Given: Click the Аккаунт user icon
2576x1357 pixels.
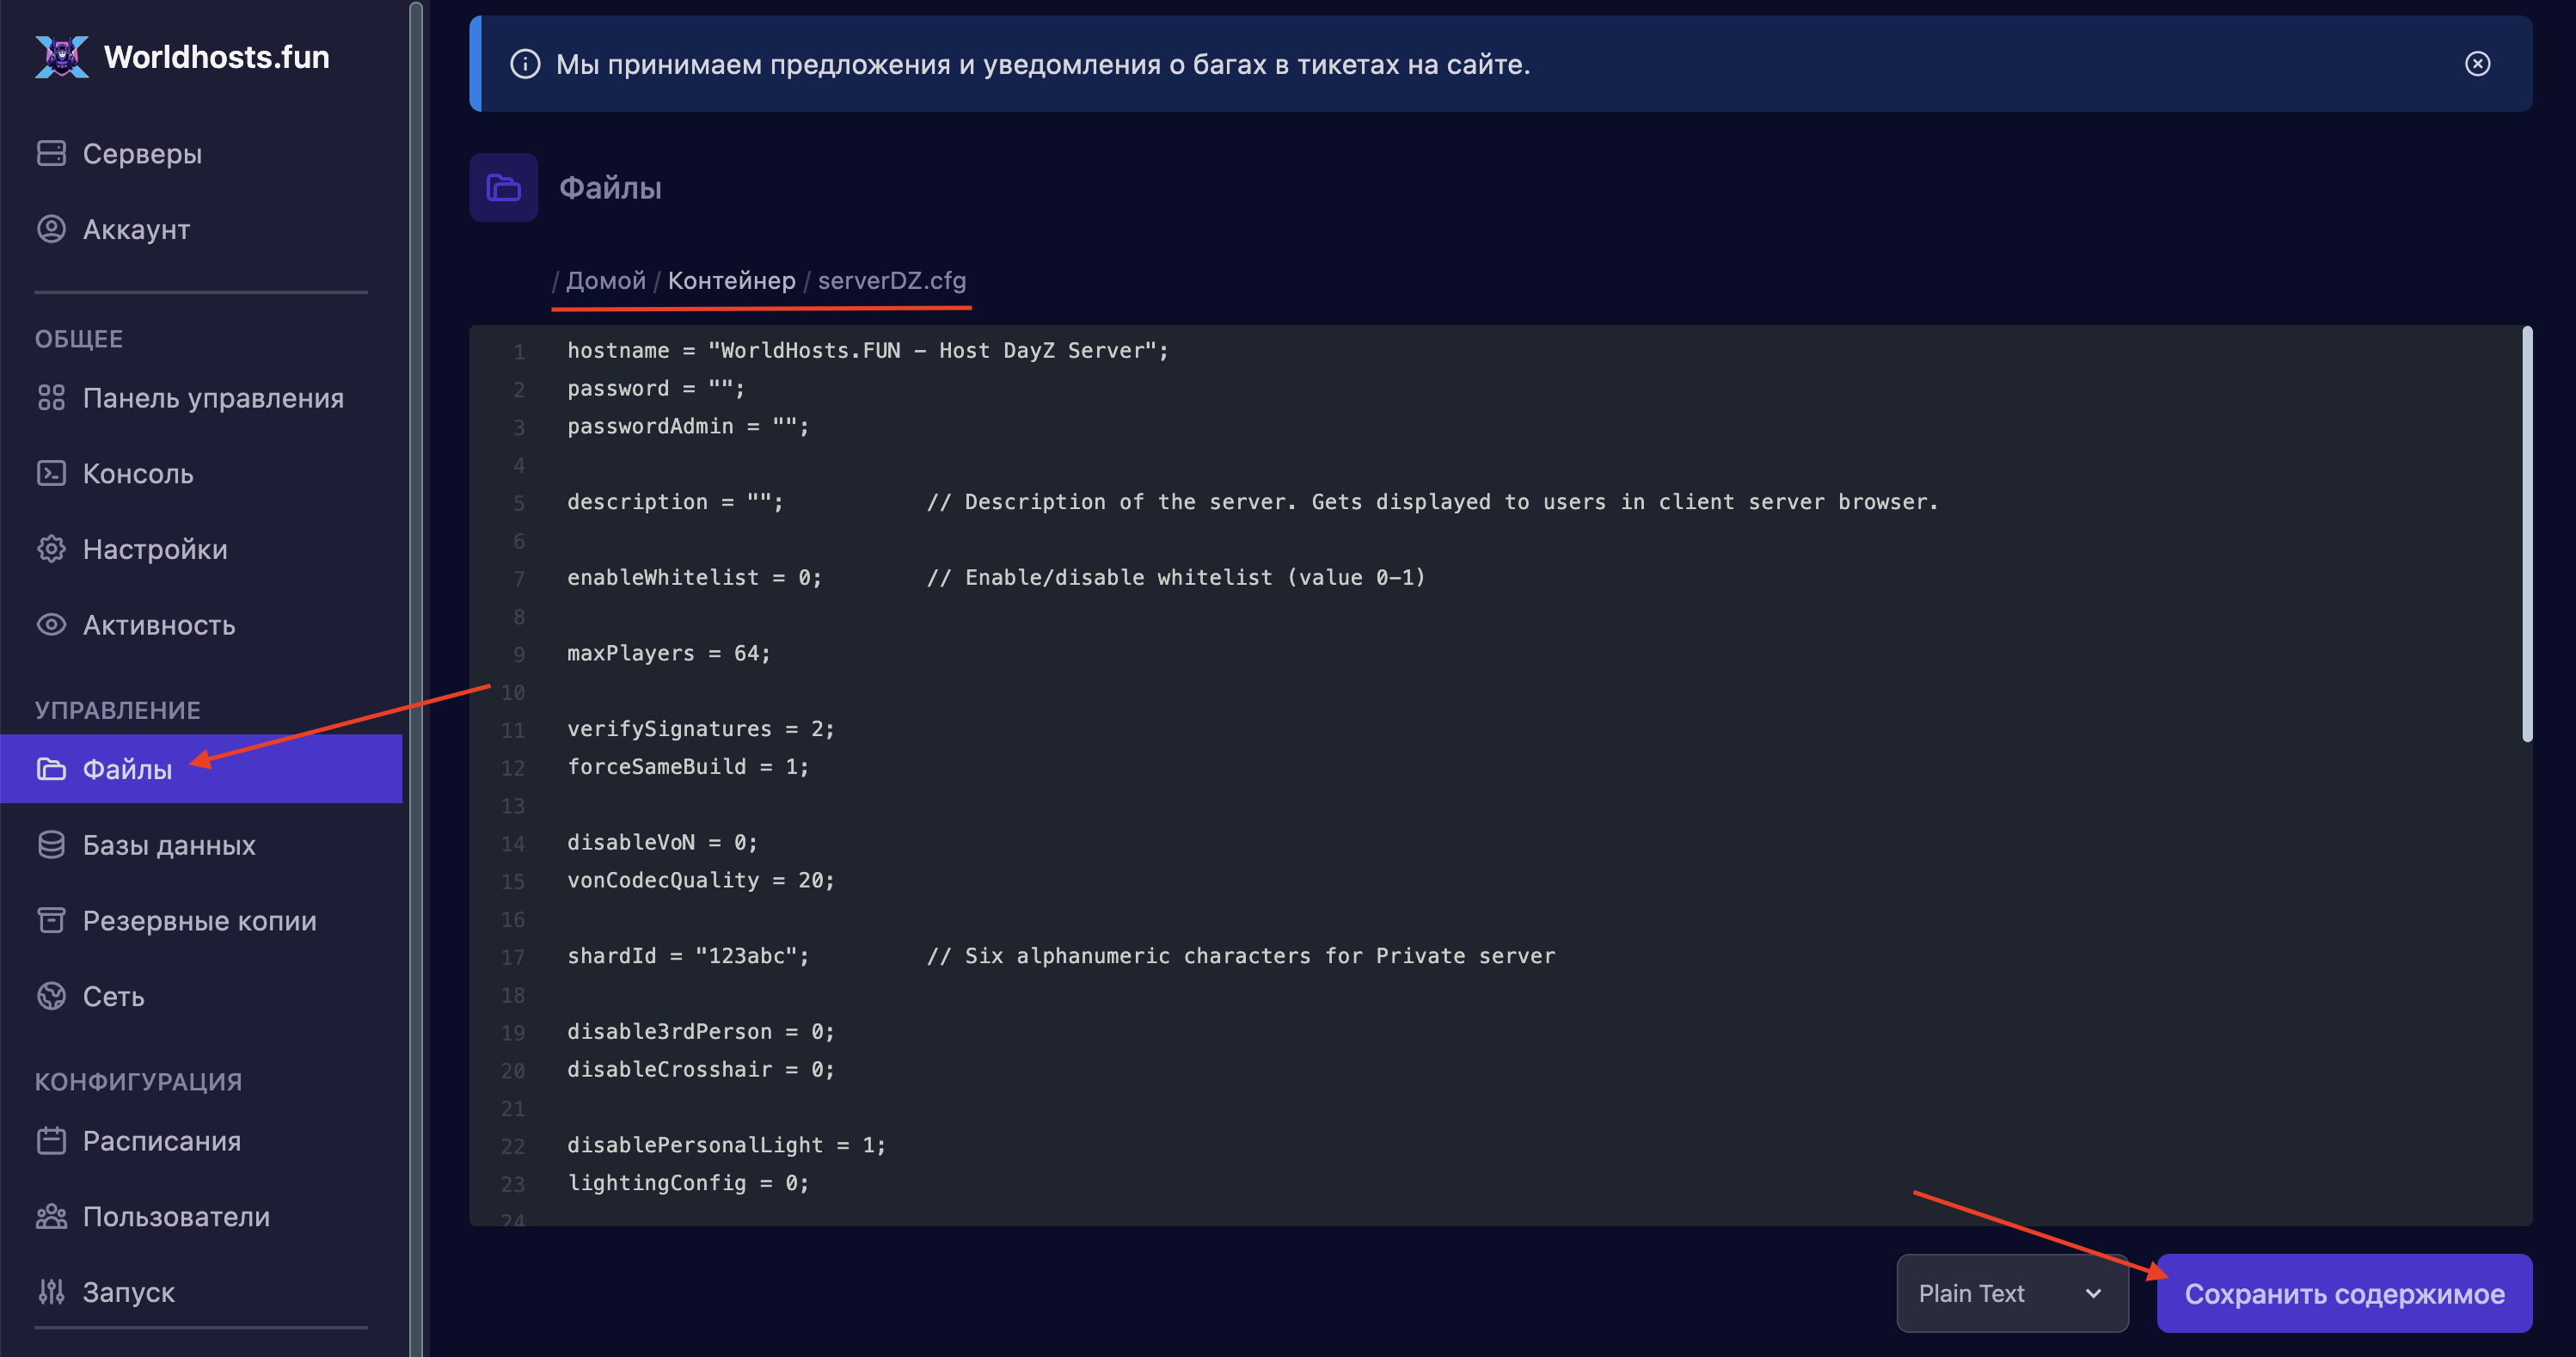Looking at the screenshot, I should (x=51, y=229).
